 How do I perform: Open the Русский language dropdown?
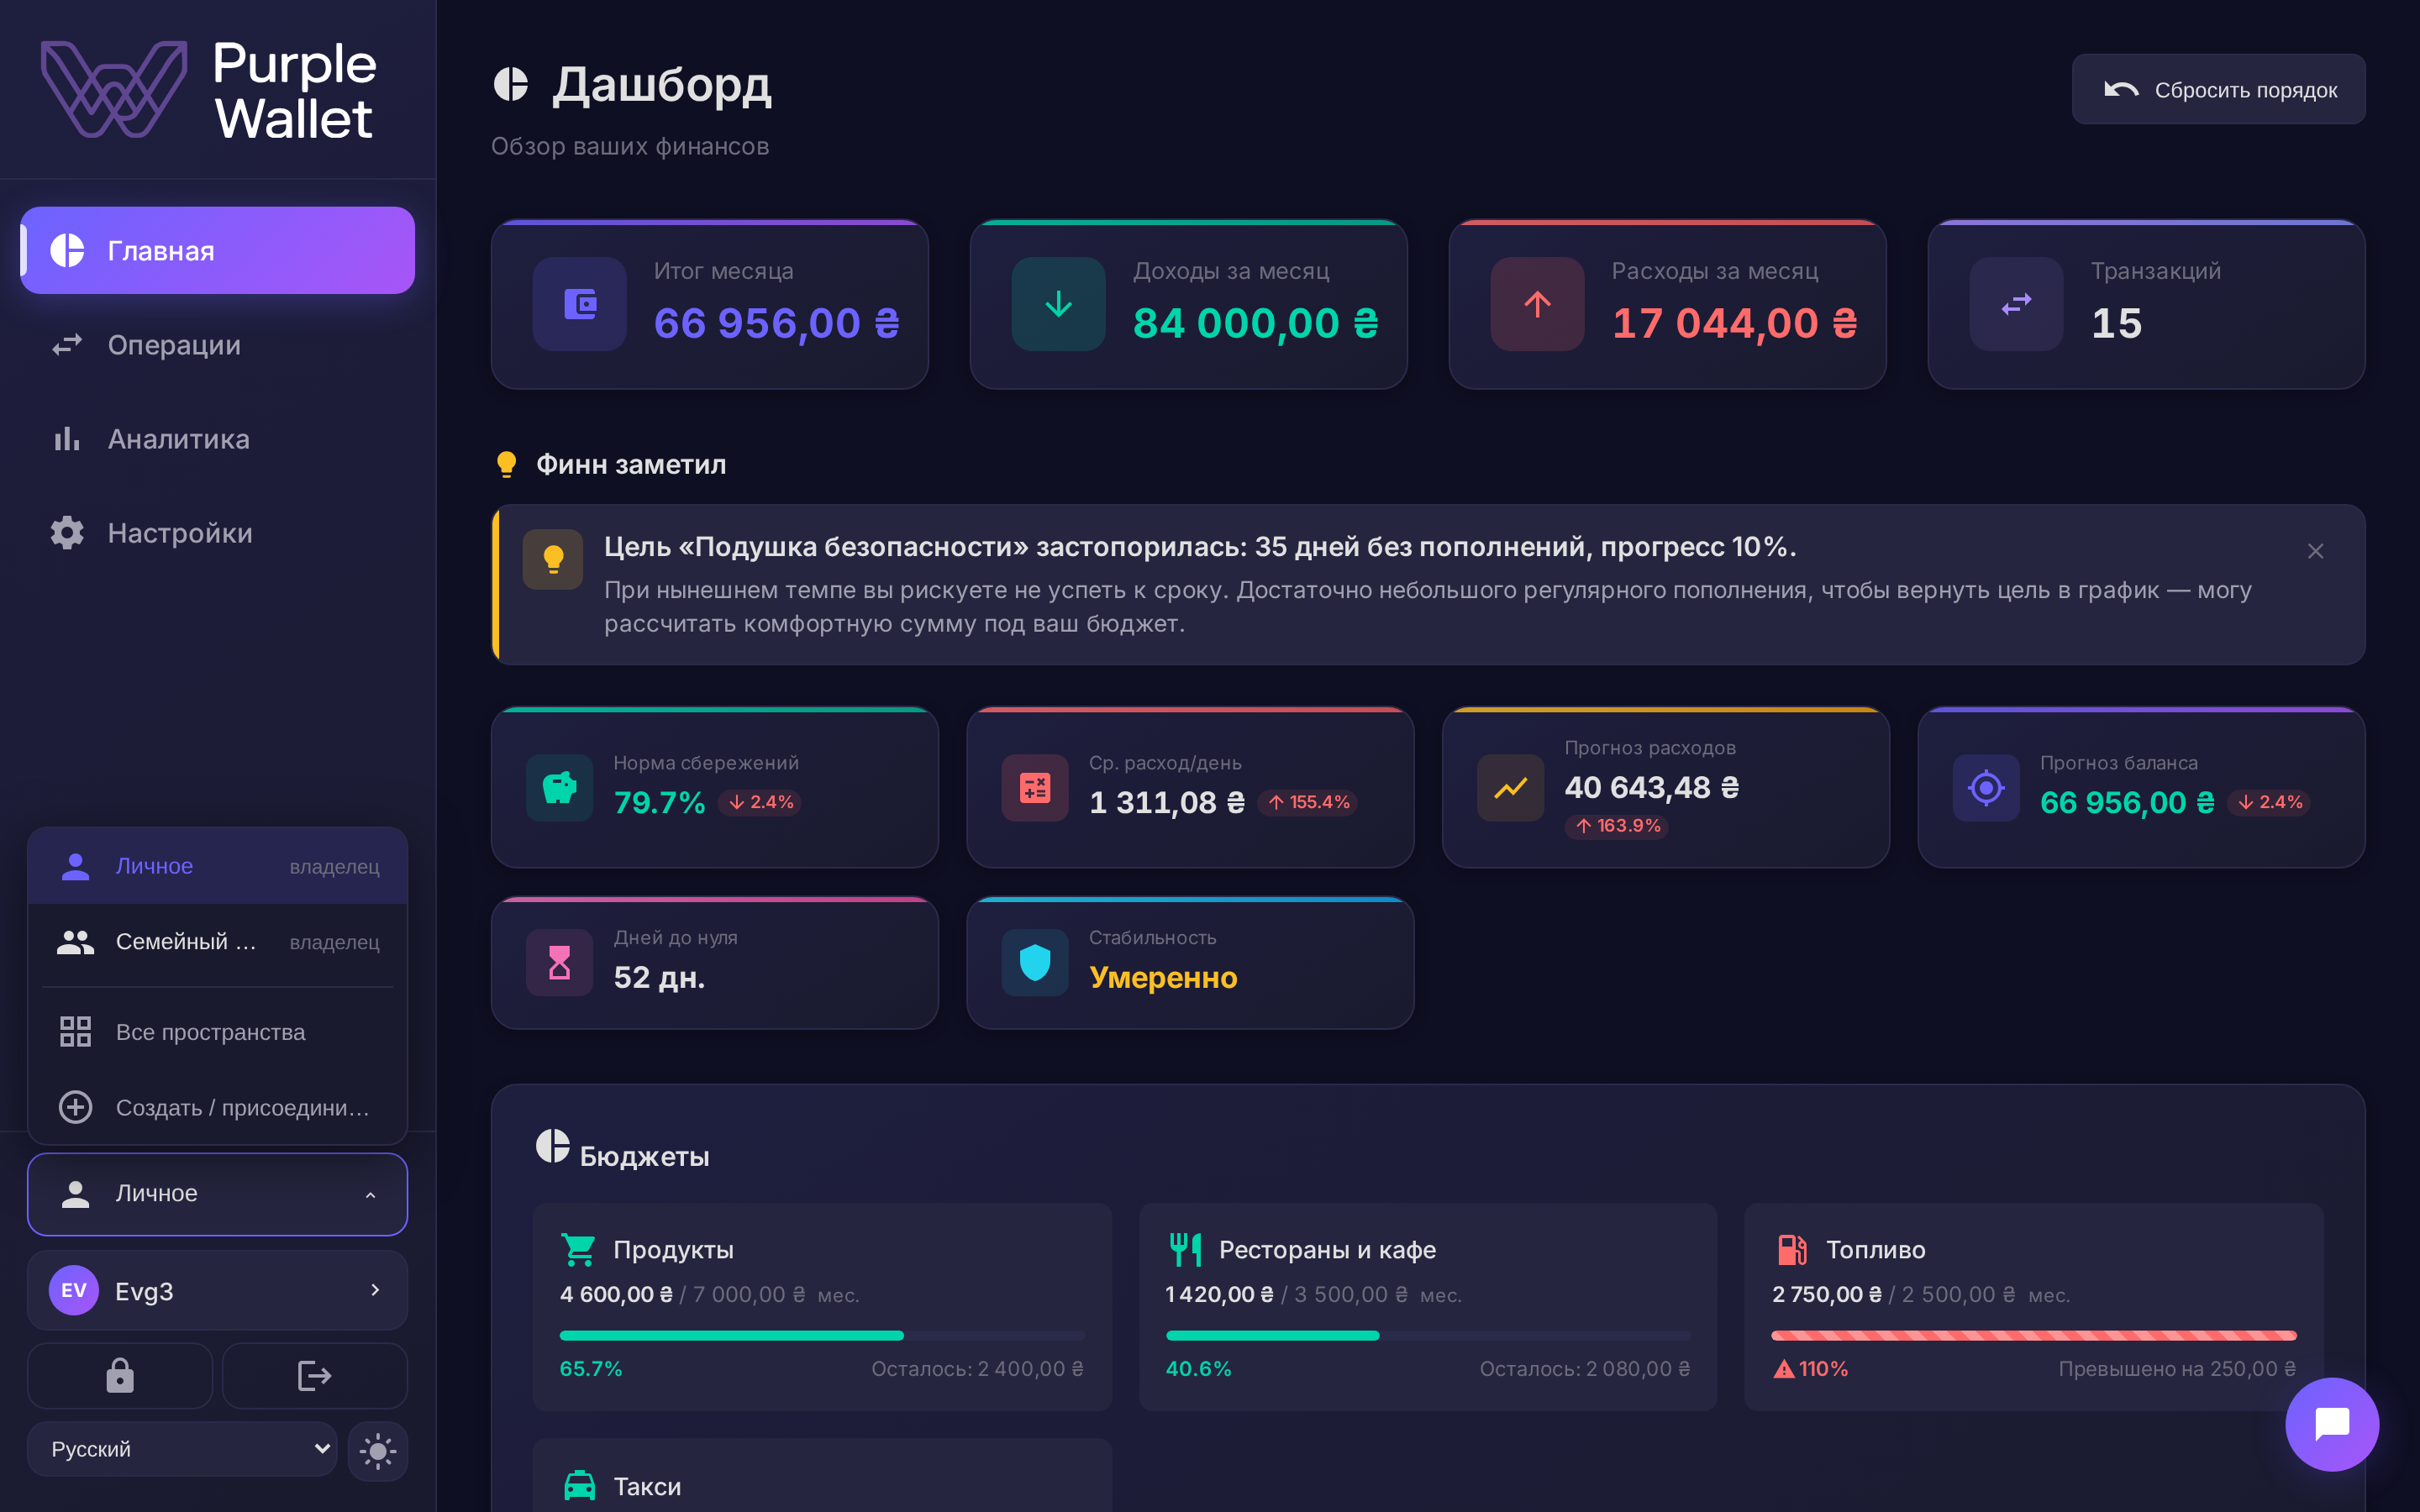(x=183, y=1449)
